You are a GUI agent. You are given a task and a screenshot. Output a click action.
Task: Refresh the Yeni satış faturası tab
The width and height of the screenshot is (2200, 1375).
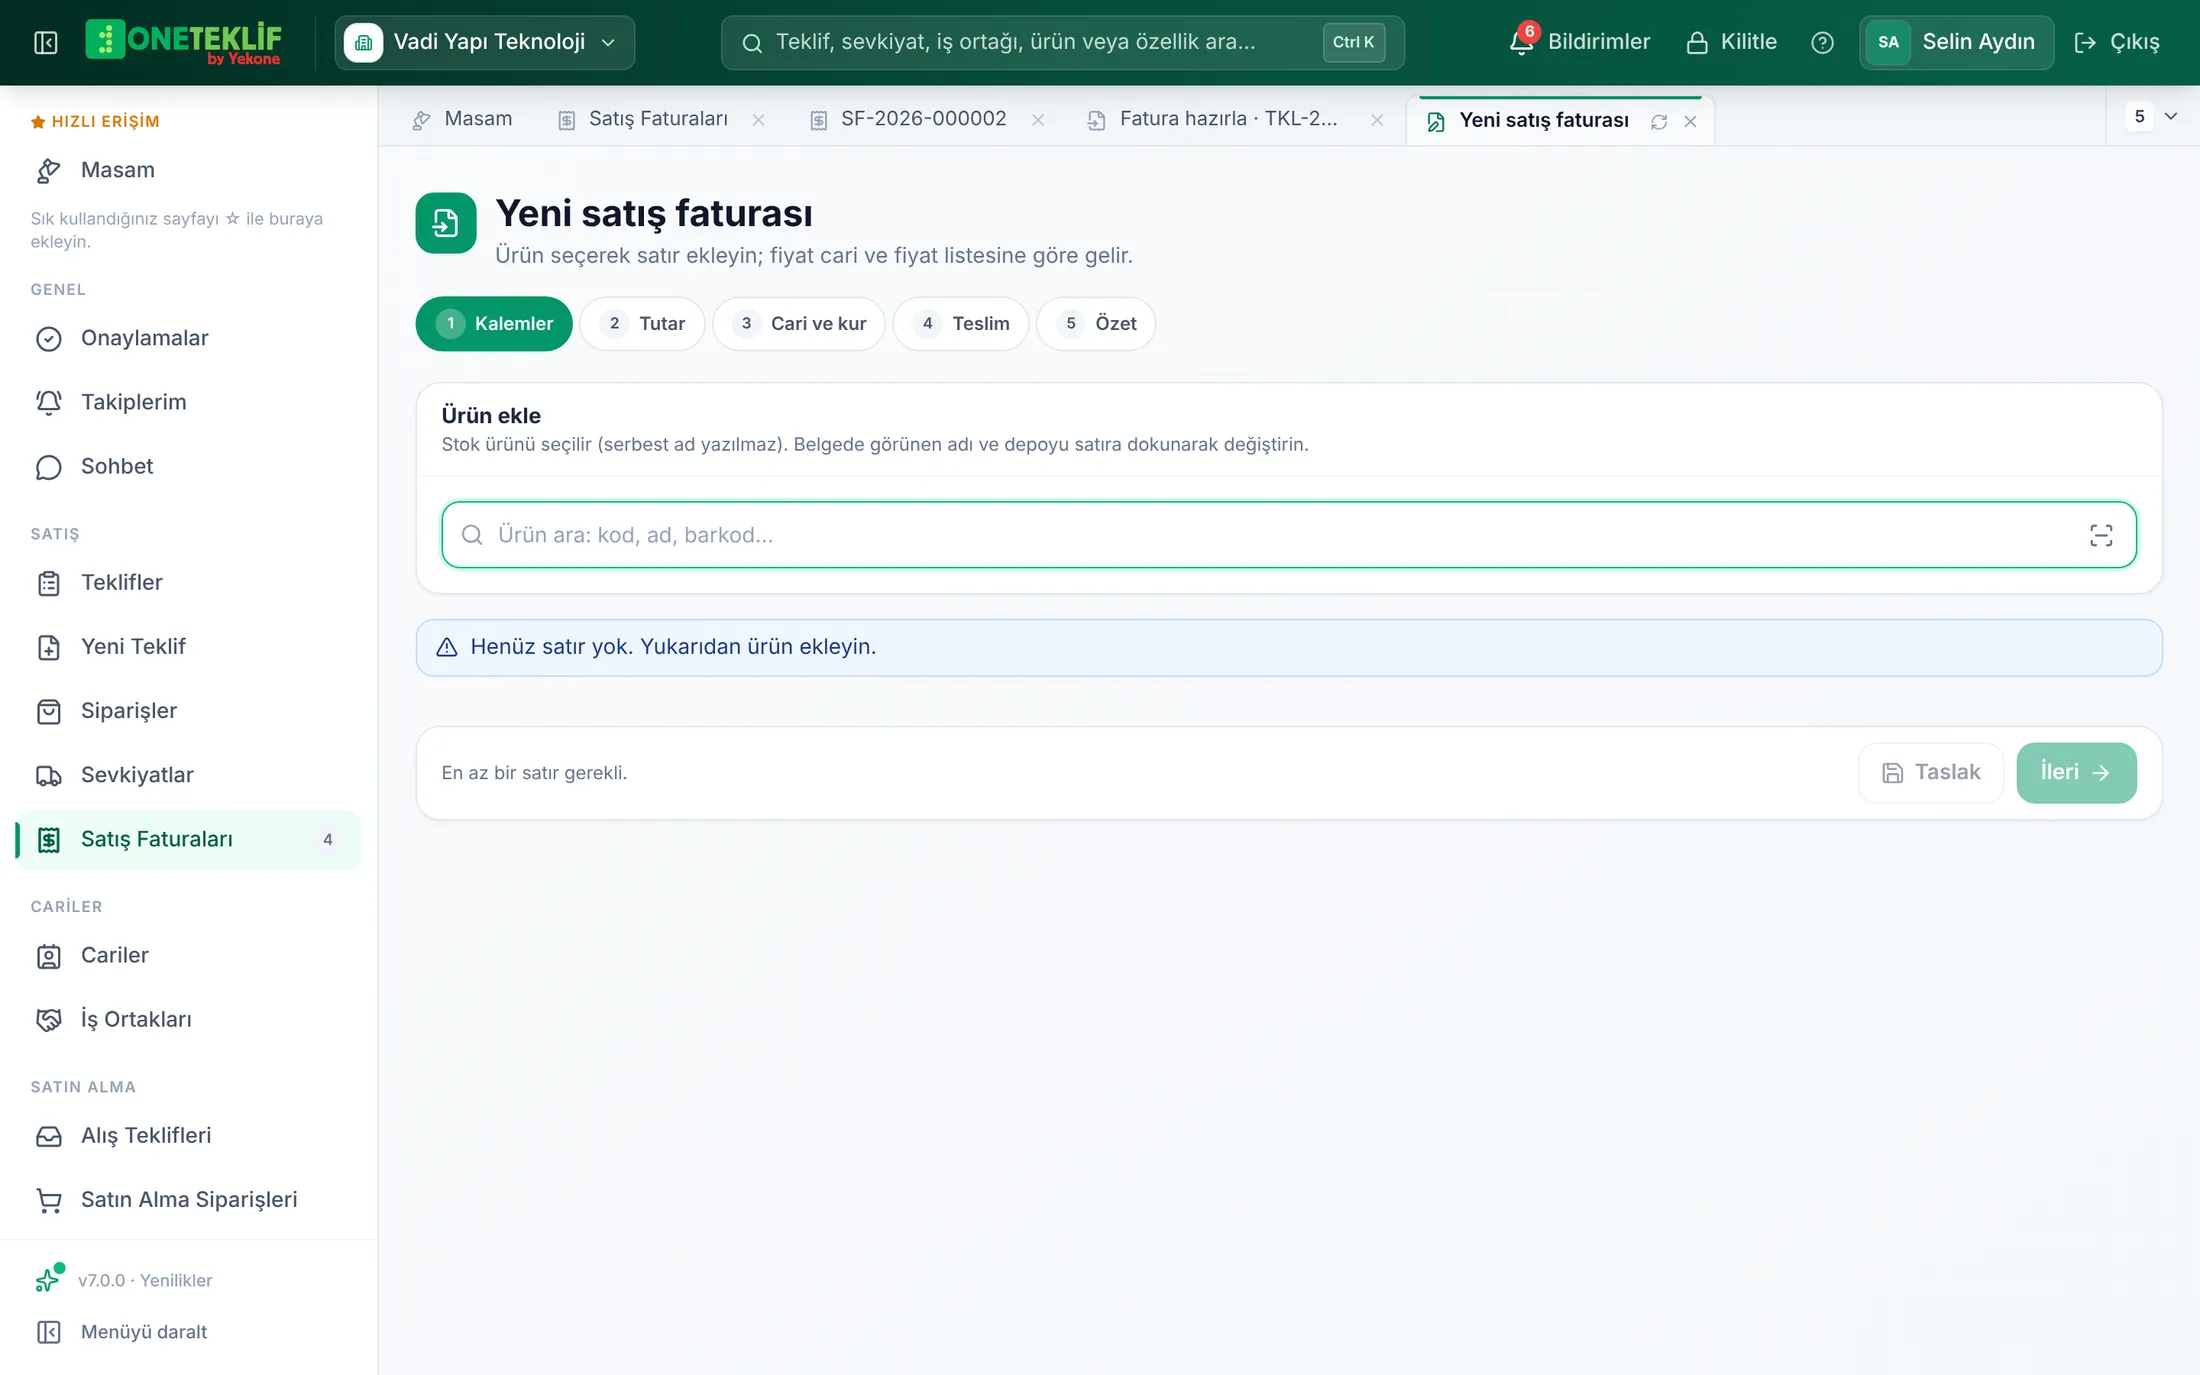[x=1659, y=121]
